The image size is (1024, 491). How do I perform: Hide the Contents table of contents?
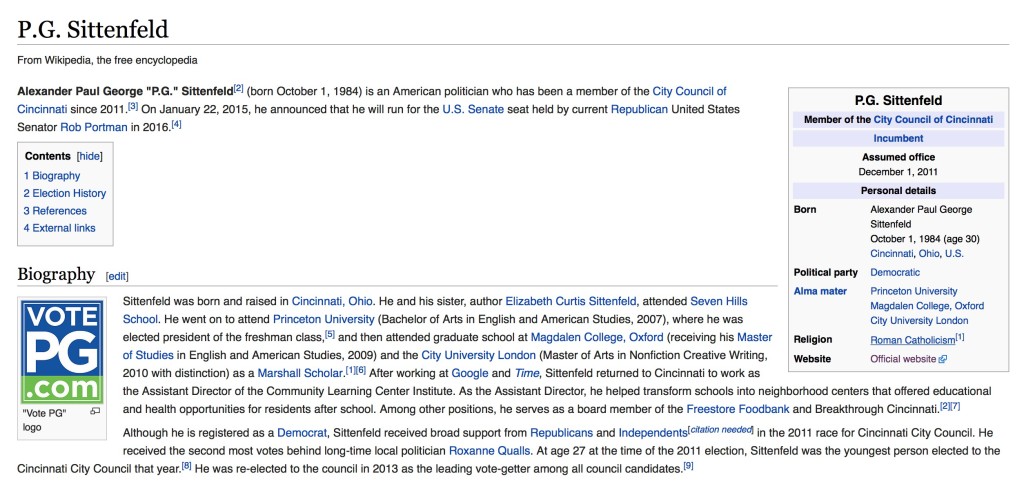point(89,156)
